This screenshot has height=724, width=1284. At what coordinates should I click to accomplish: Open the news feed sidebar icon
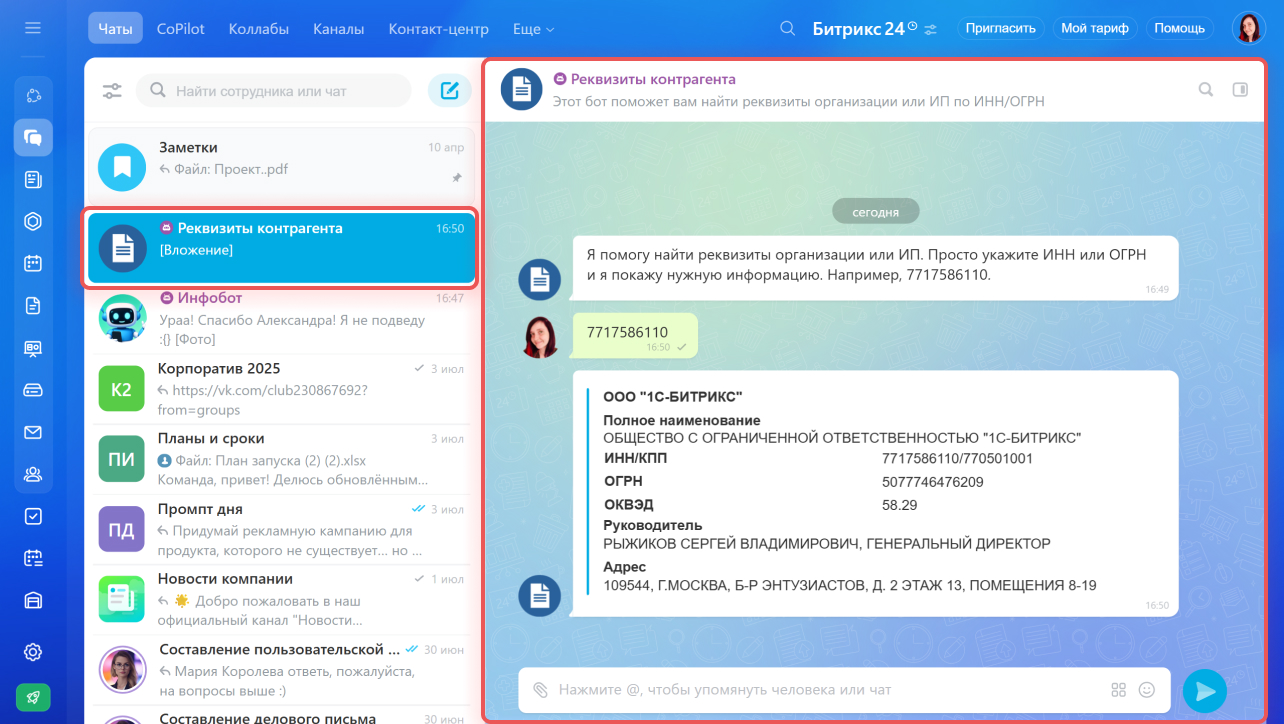pyautogui.click(x=33, y=179)
